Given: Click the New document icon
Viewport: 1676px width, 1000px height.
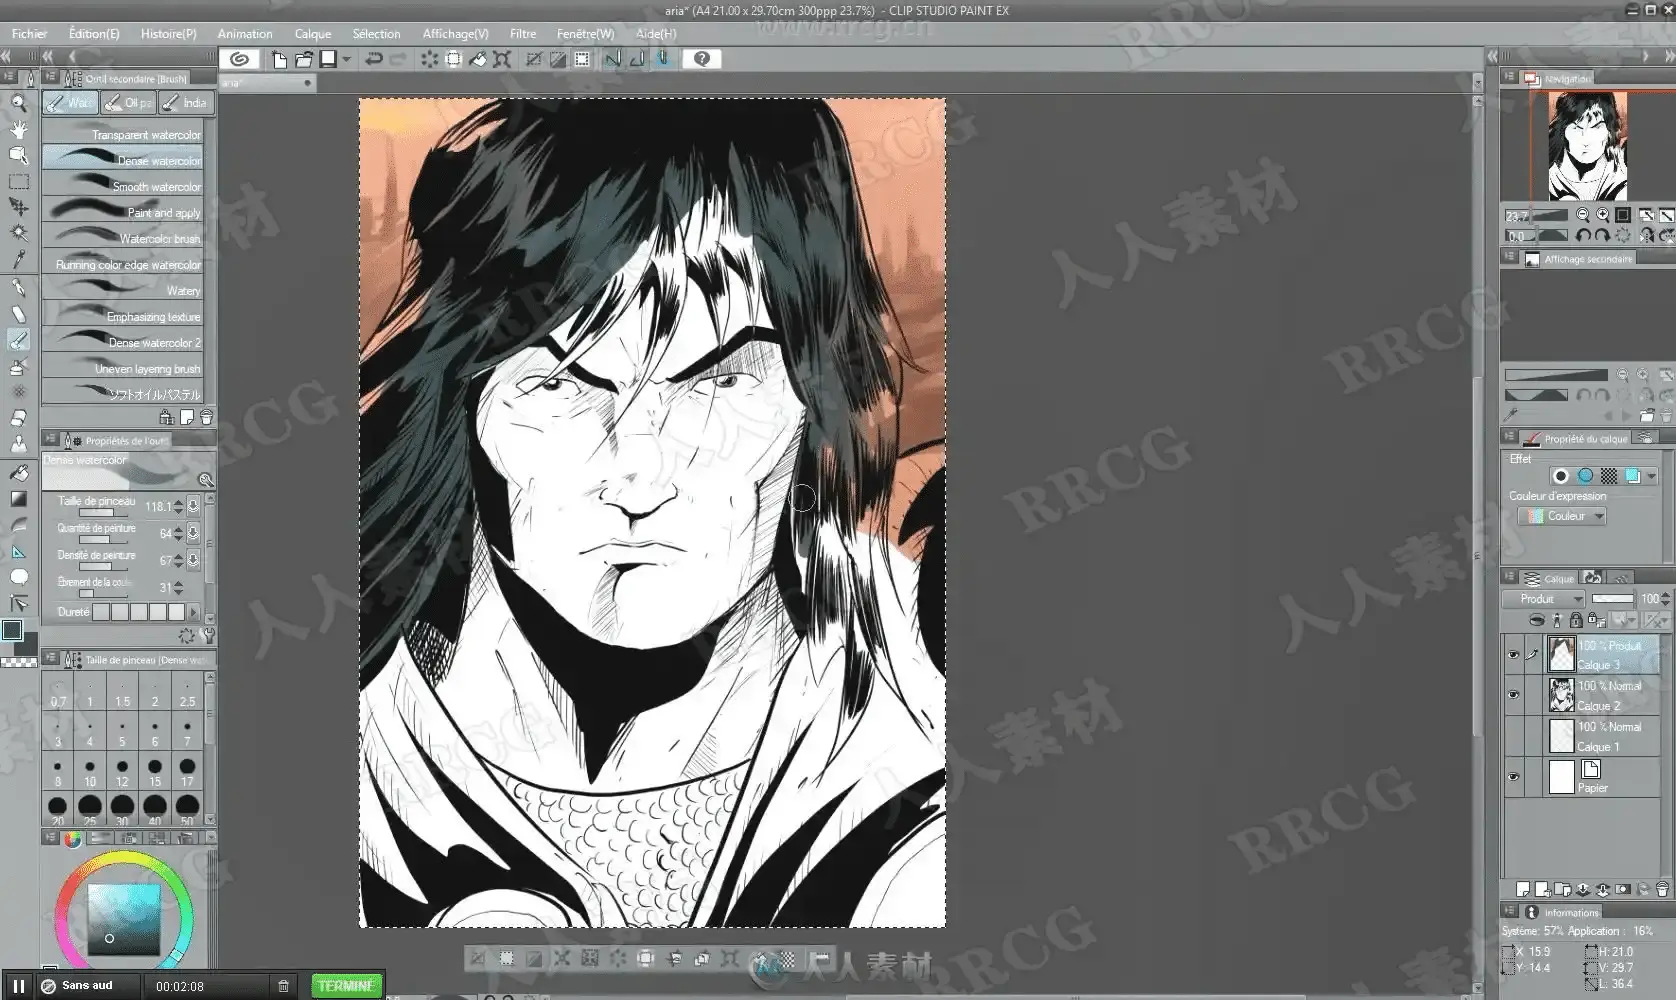Looking at the screenshot, I should [279, 59].
